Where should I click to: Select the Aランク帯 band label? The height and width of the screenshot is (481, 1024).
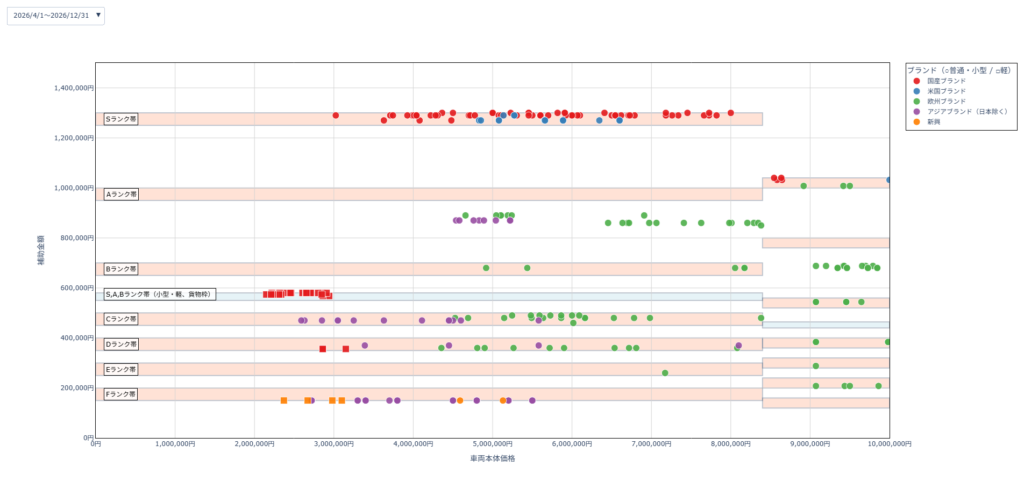point(121,194)
